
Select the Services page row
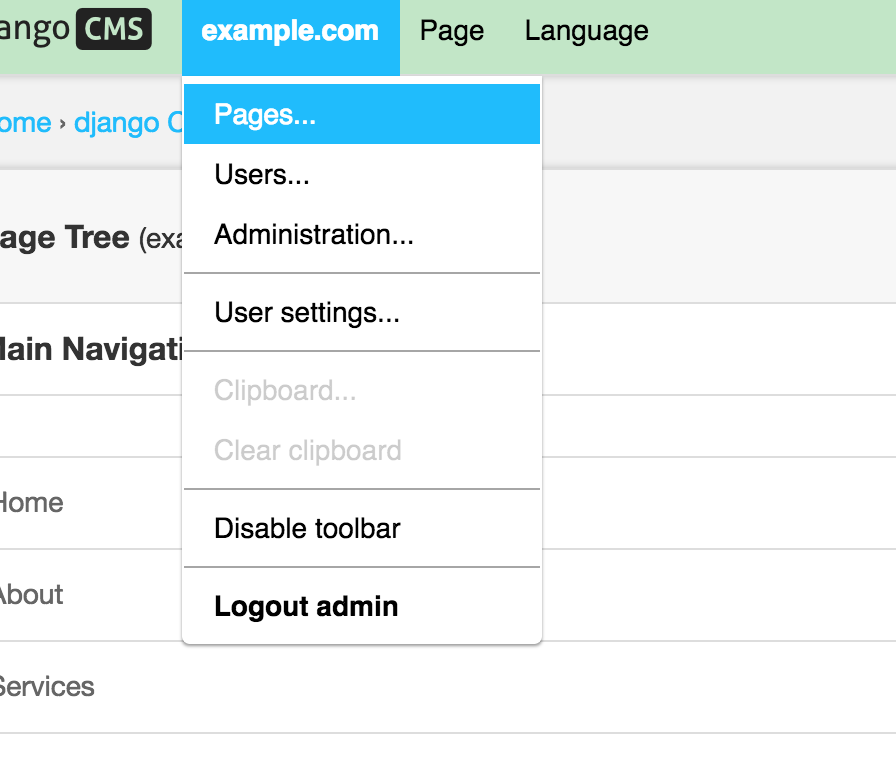[x=46, y=687]
